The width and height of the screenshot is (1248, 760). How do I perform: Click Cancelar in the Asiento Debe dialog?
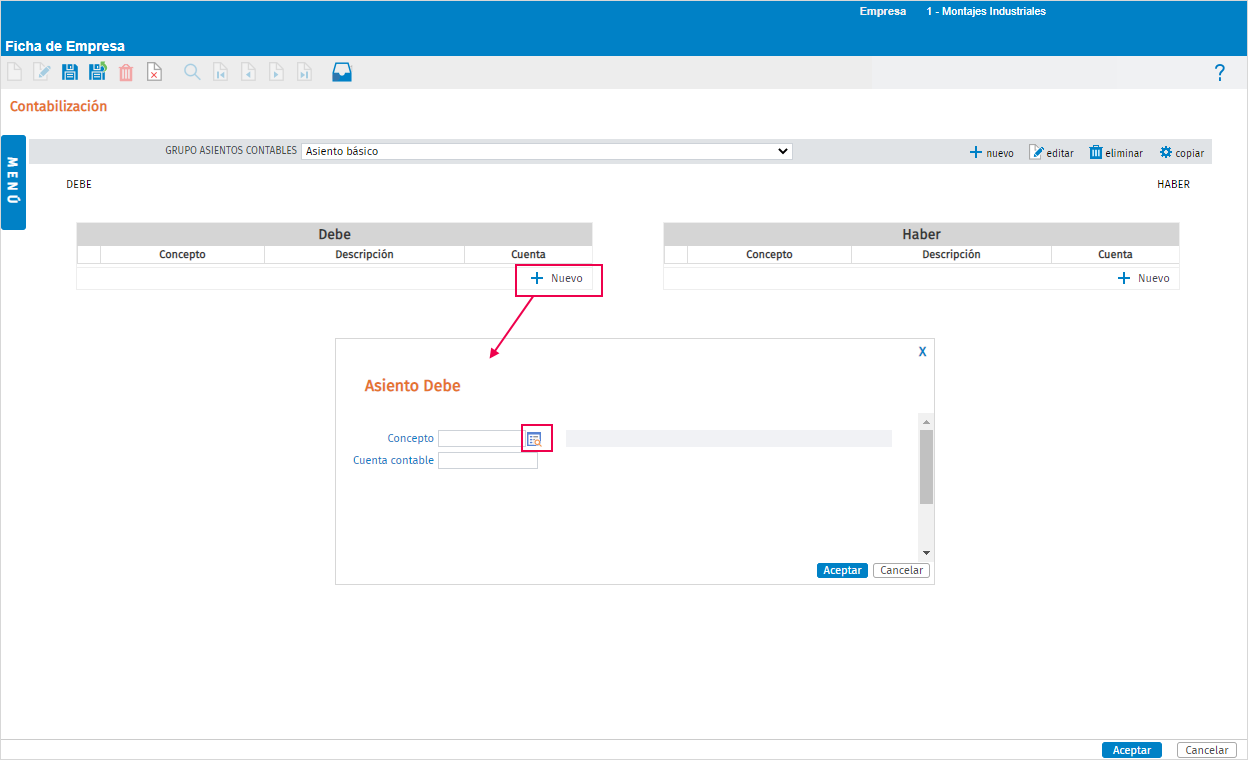(x=901, y=570)
